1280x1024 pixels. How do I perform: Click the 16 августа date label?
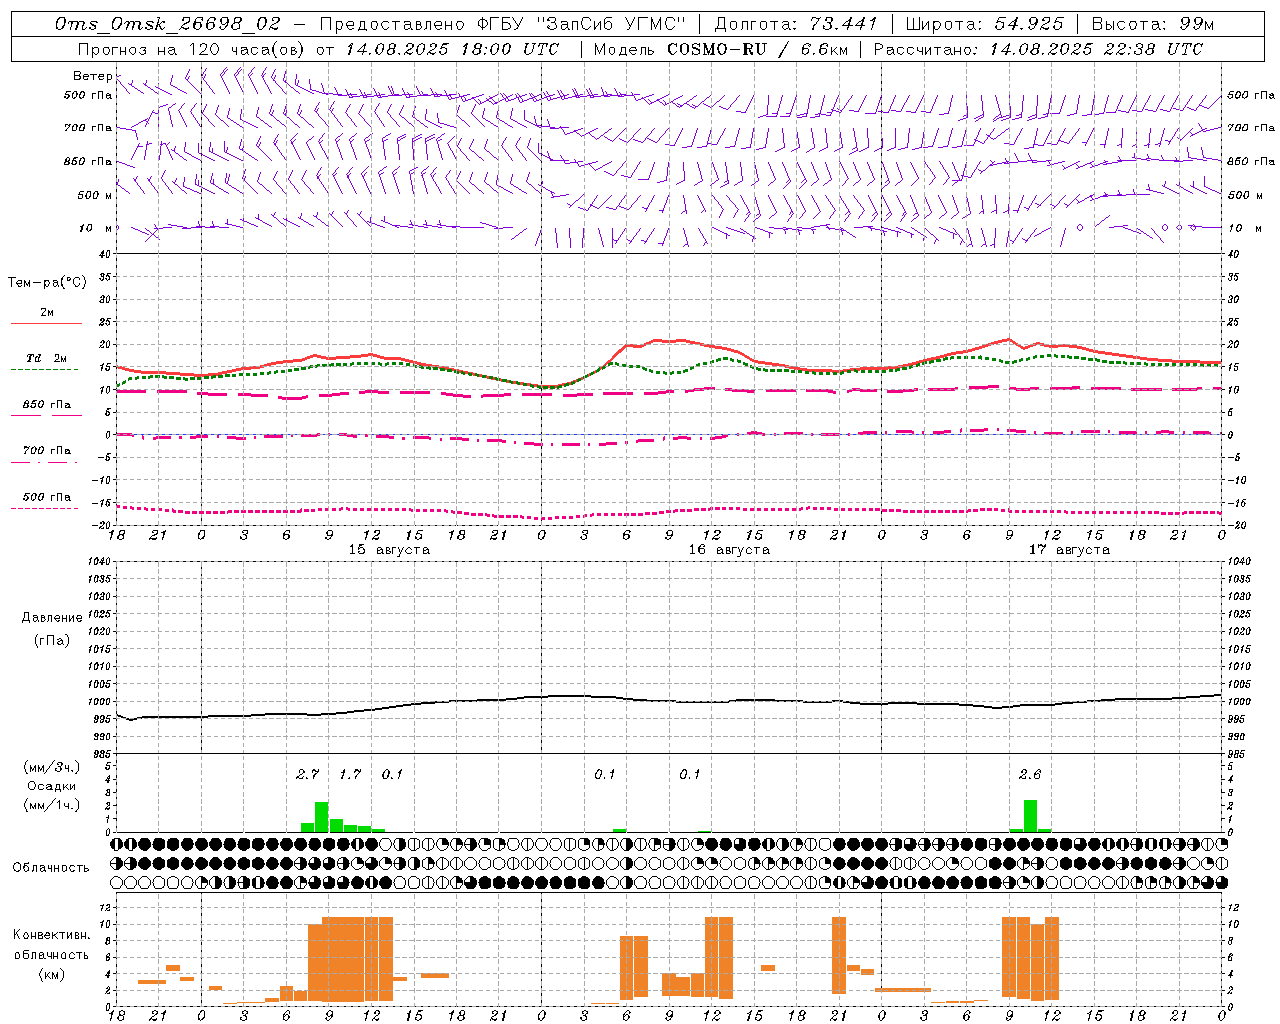click(x=729, y=550)
